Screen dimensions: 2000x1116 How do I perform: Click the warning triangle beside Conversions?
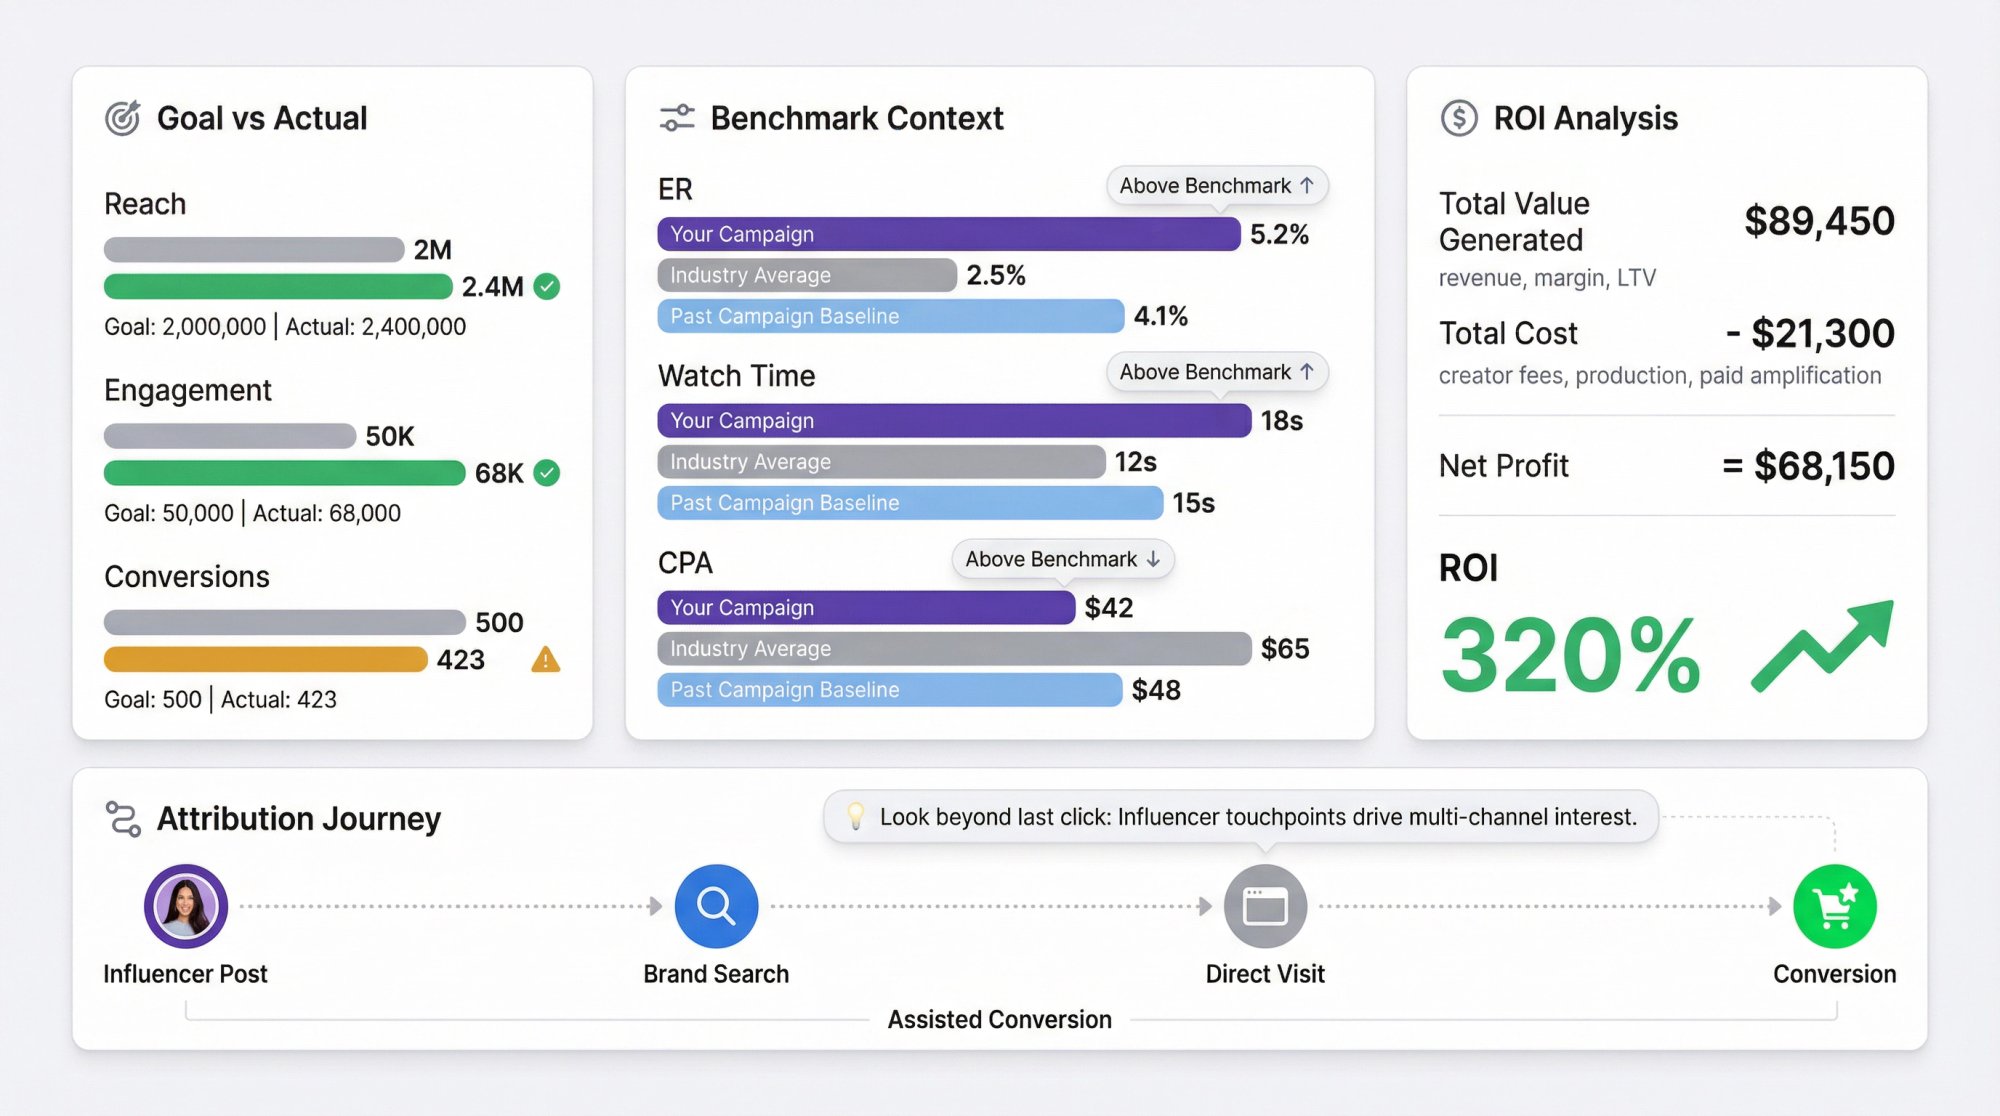coord(546,660)
